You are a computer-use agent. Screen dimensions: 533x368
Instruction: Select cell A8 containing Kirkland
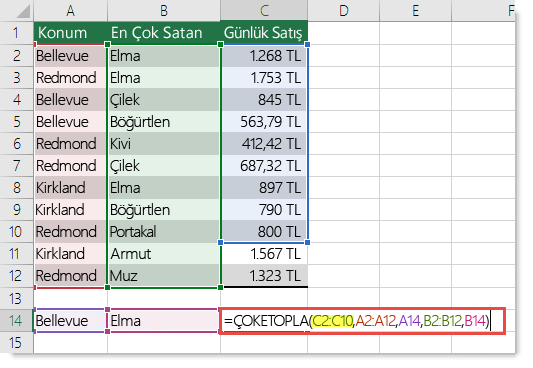70,188
